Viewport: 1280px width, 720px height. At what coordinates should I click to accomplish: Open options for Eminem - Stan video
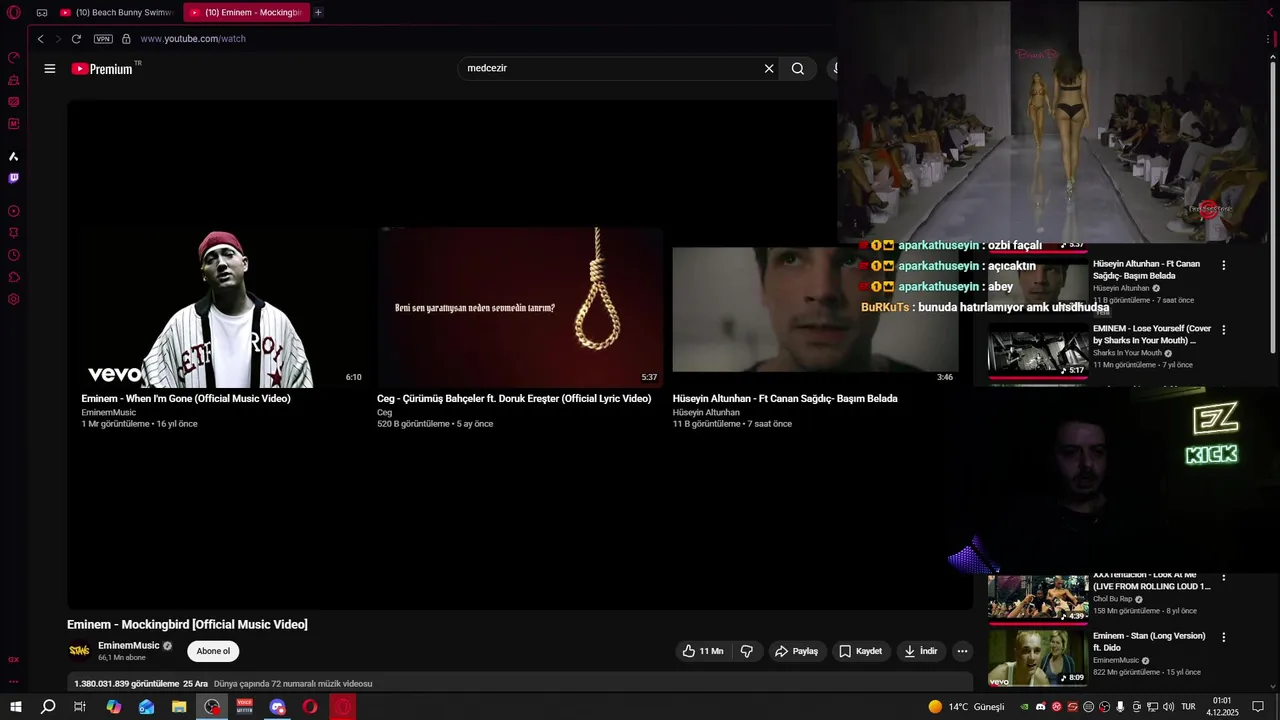click(1223, 637)
